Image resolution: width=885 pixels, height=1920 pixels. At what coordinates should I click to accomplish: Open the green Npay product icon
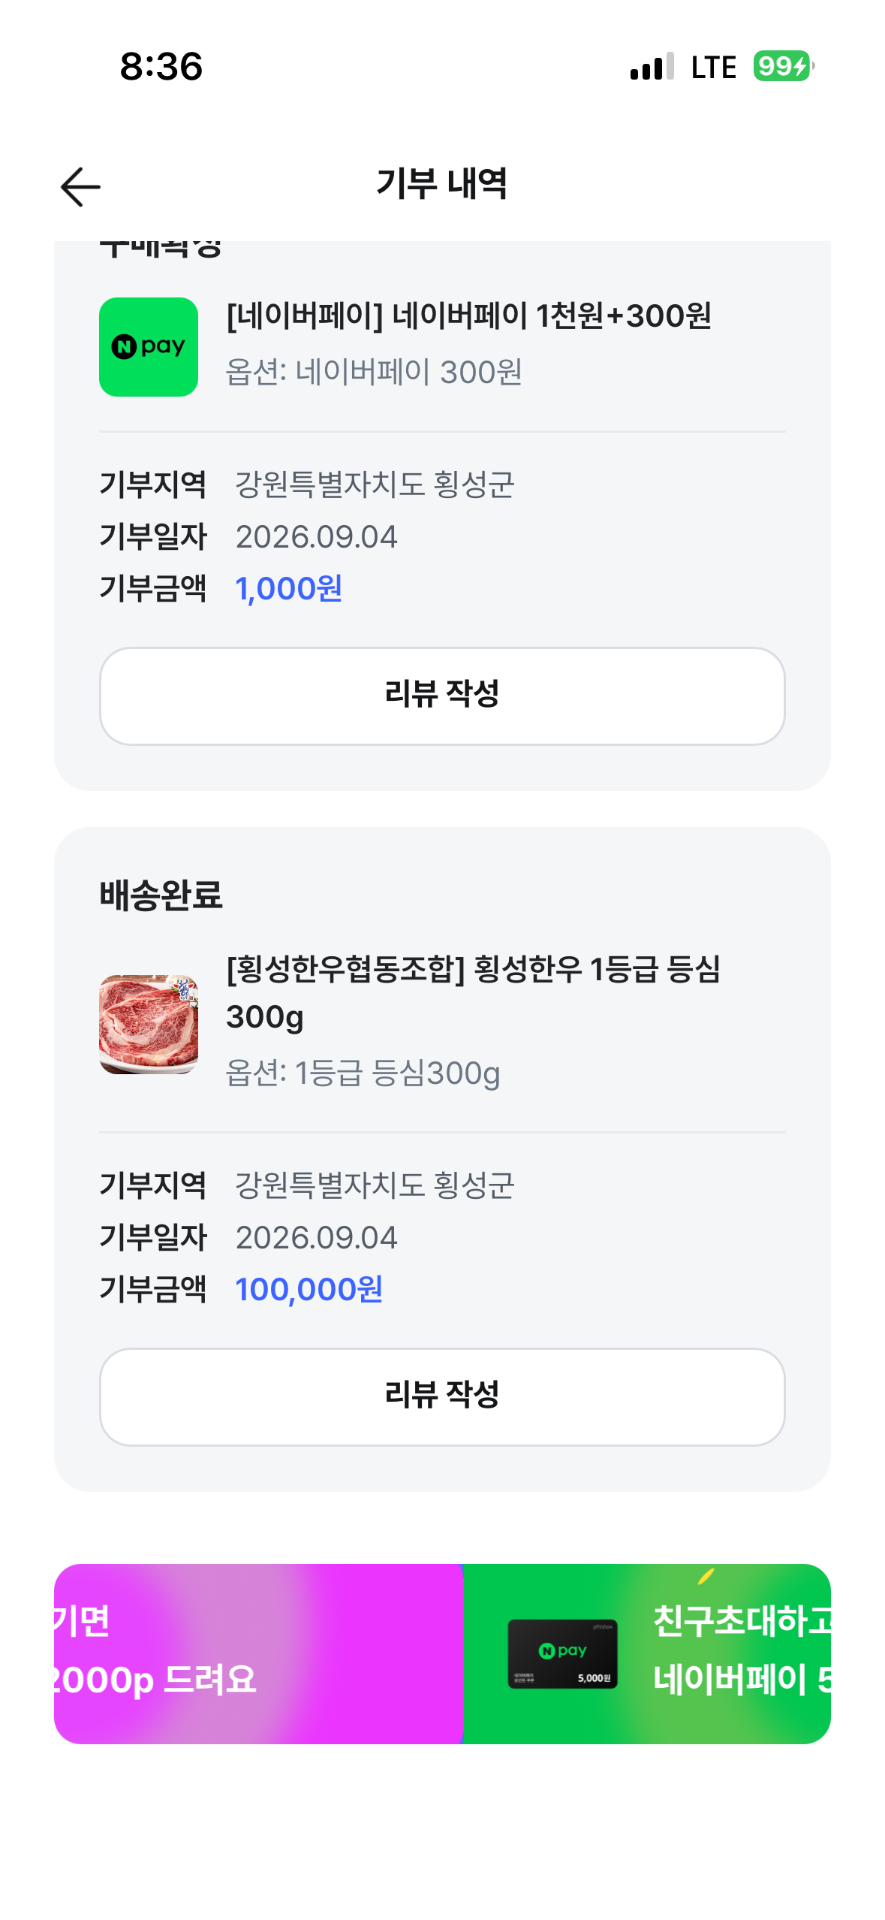tap(148, 346)
